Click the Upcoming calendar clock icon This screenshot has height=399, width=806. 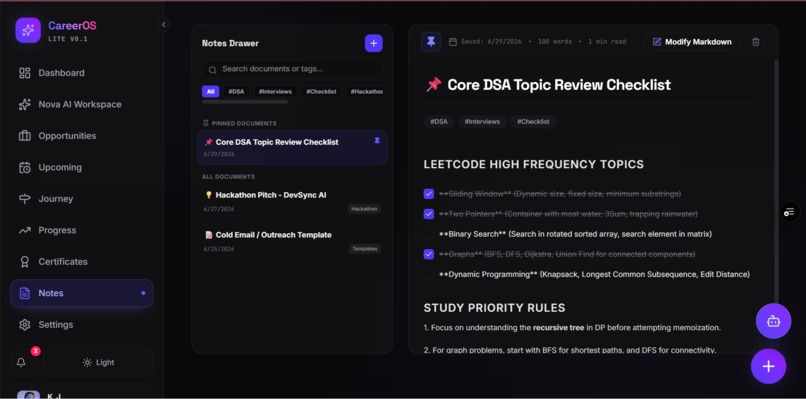[25, 167]
